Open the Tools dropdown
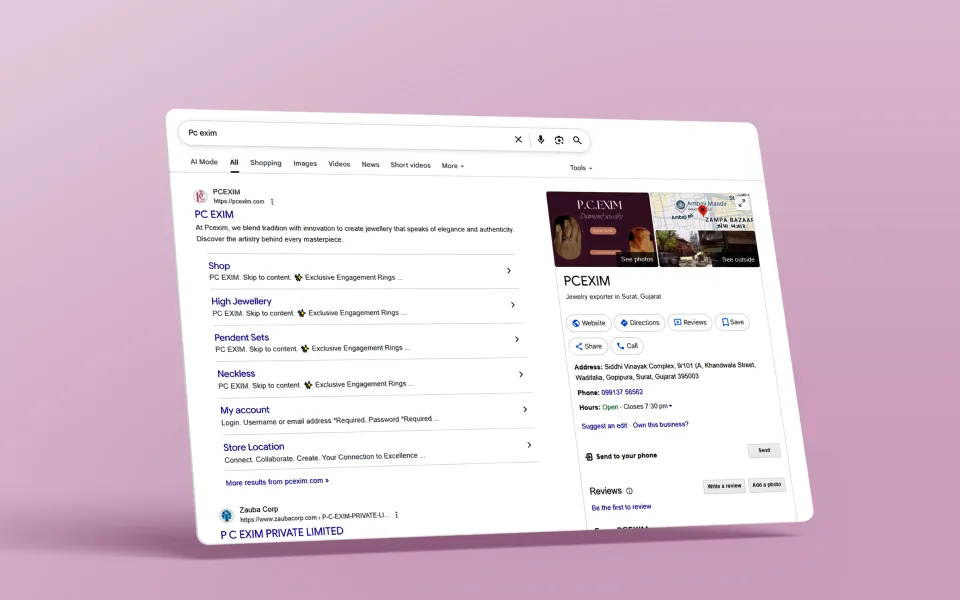Screen dimensions: 960x600 coord(581,167)
